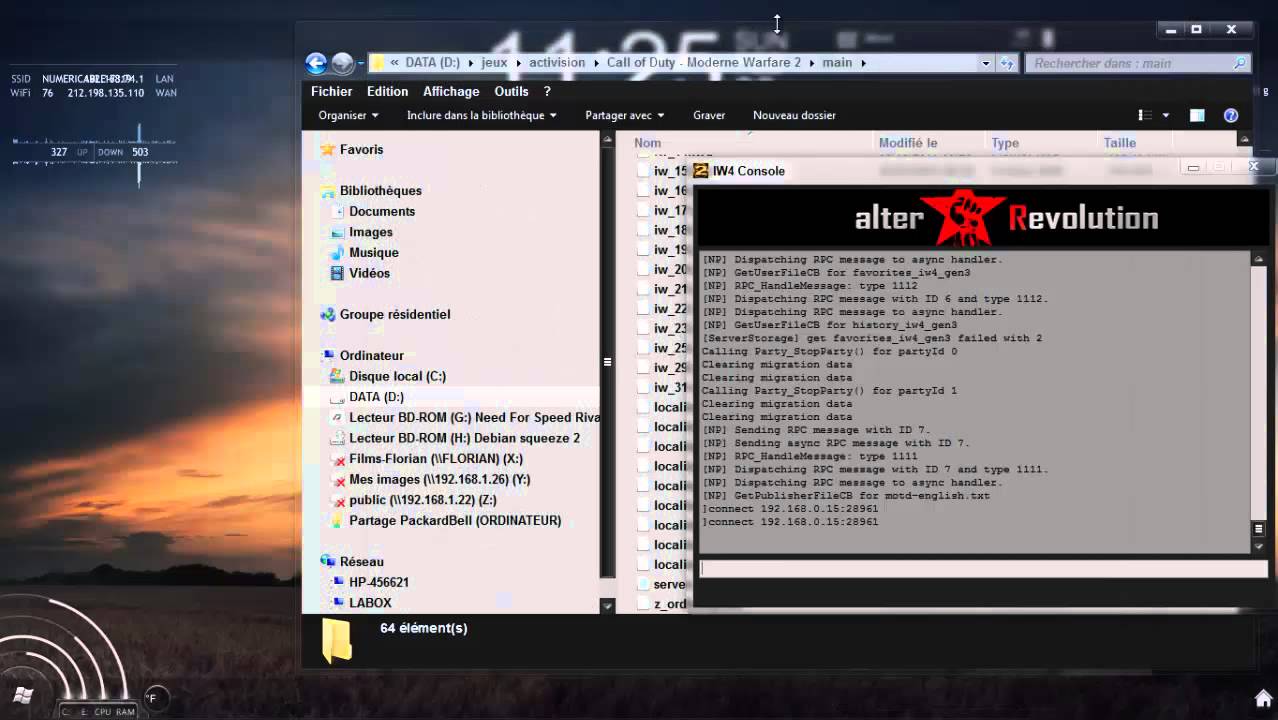Viewport: 1278px width, 720px height.
Task: Sort files by the Nom column
Action: pos(647,143)
